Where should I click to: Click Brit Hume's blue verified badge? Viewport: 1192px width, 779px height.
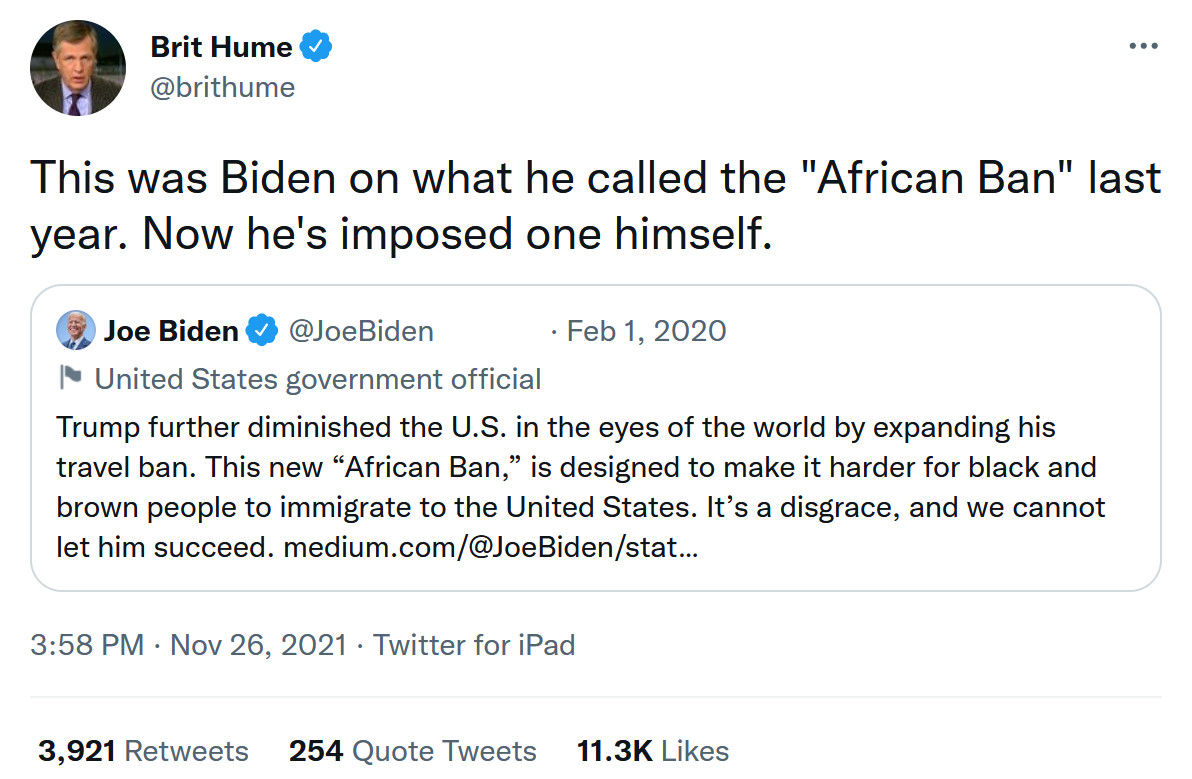[x=318, y=47]
